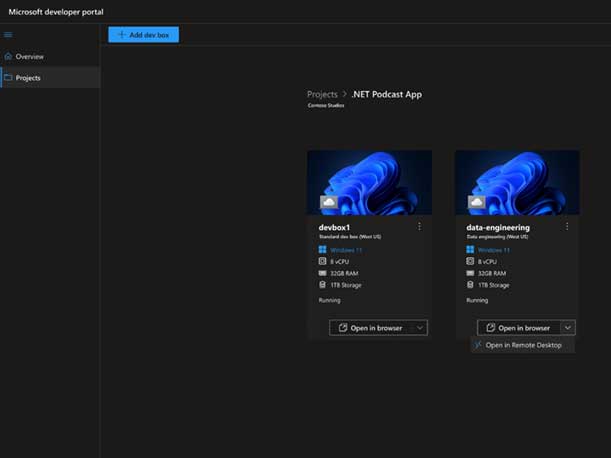Click the data-engineering wallpaper thumbnail
The height and width of the screenshot is (458, 611).
coord(517,180)
